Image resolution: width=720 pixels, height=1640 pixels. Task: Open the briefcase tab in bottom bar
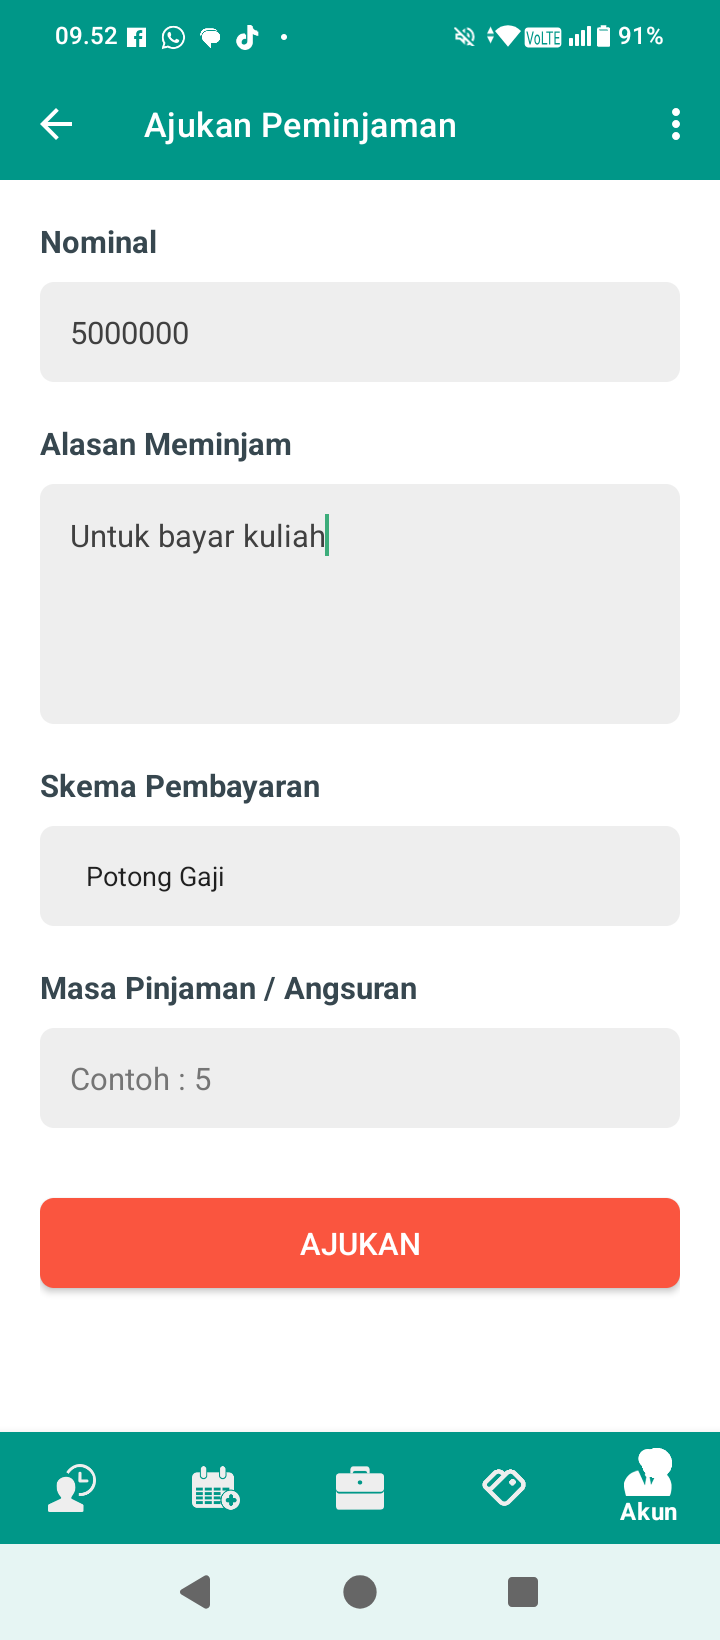pos(360,1487)
